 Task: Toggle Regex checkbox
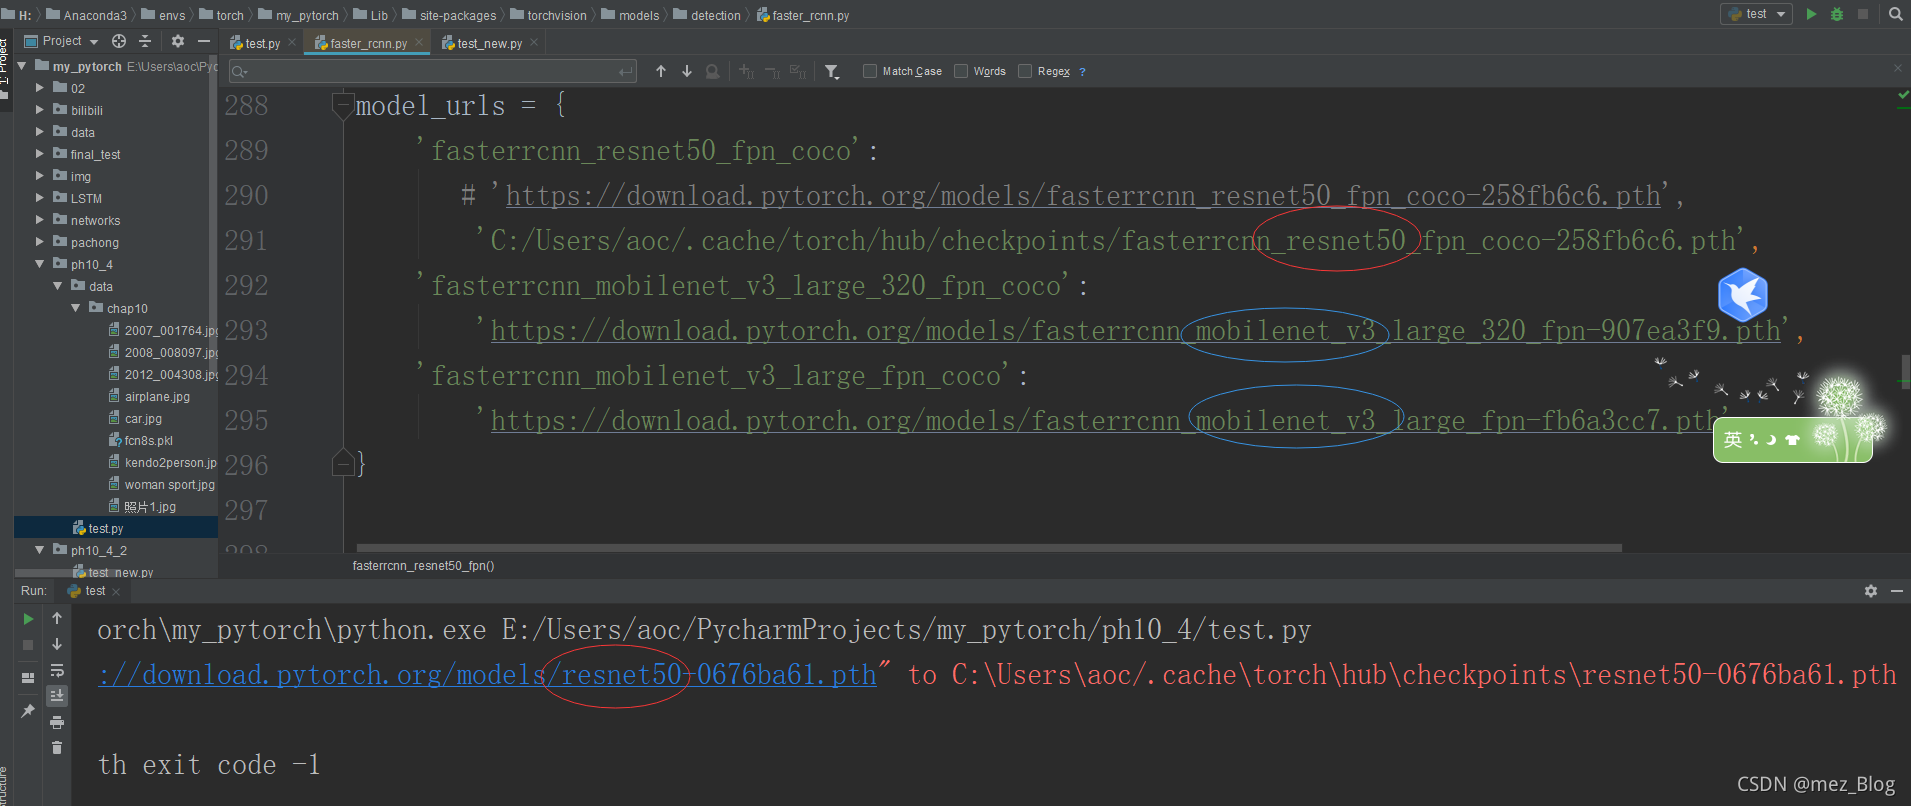[1025, 71]
